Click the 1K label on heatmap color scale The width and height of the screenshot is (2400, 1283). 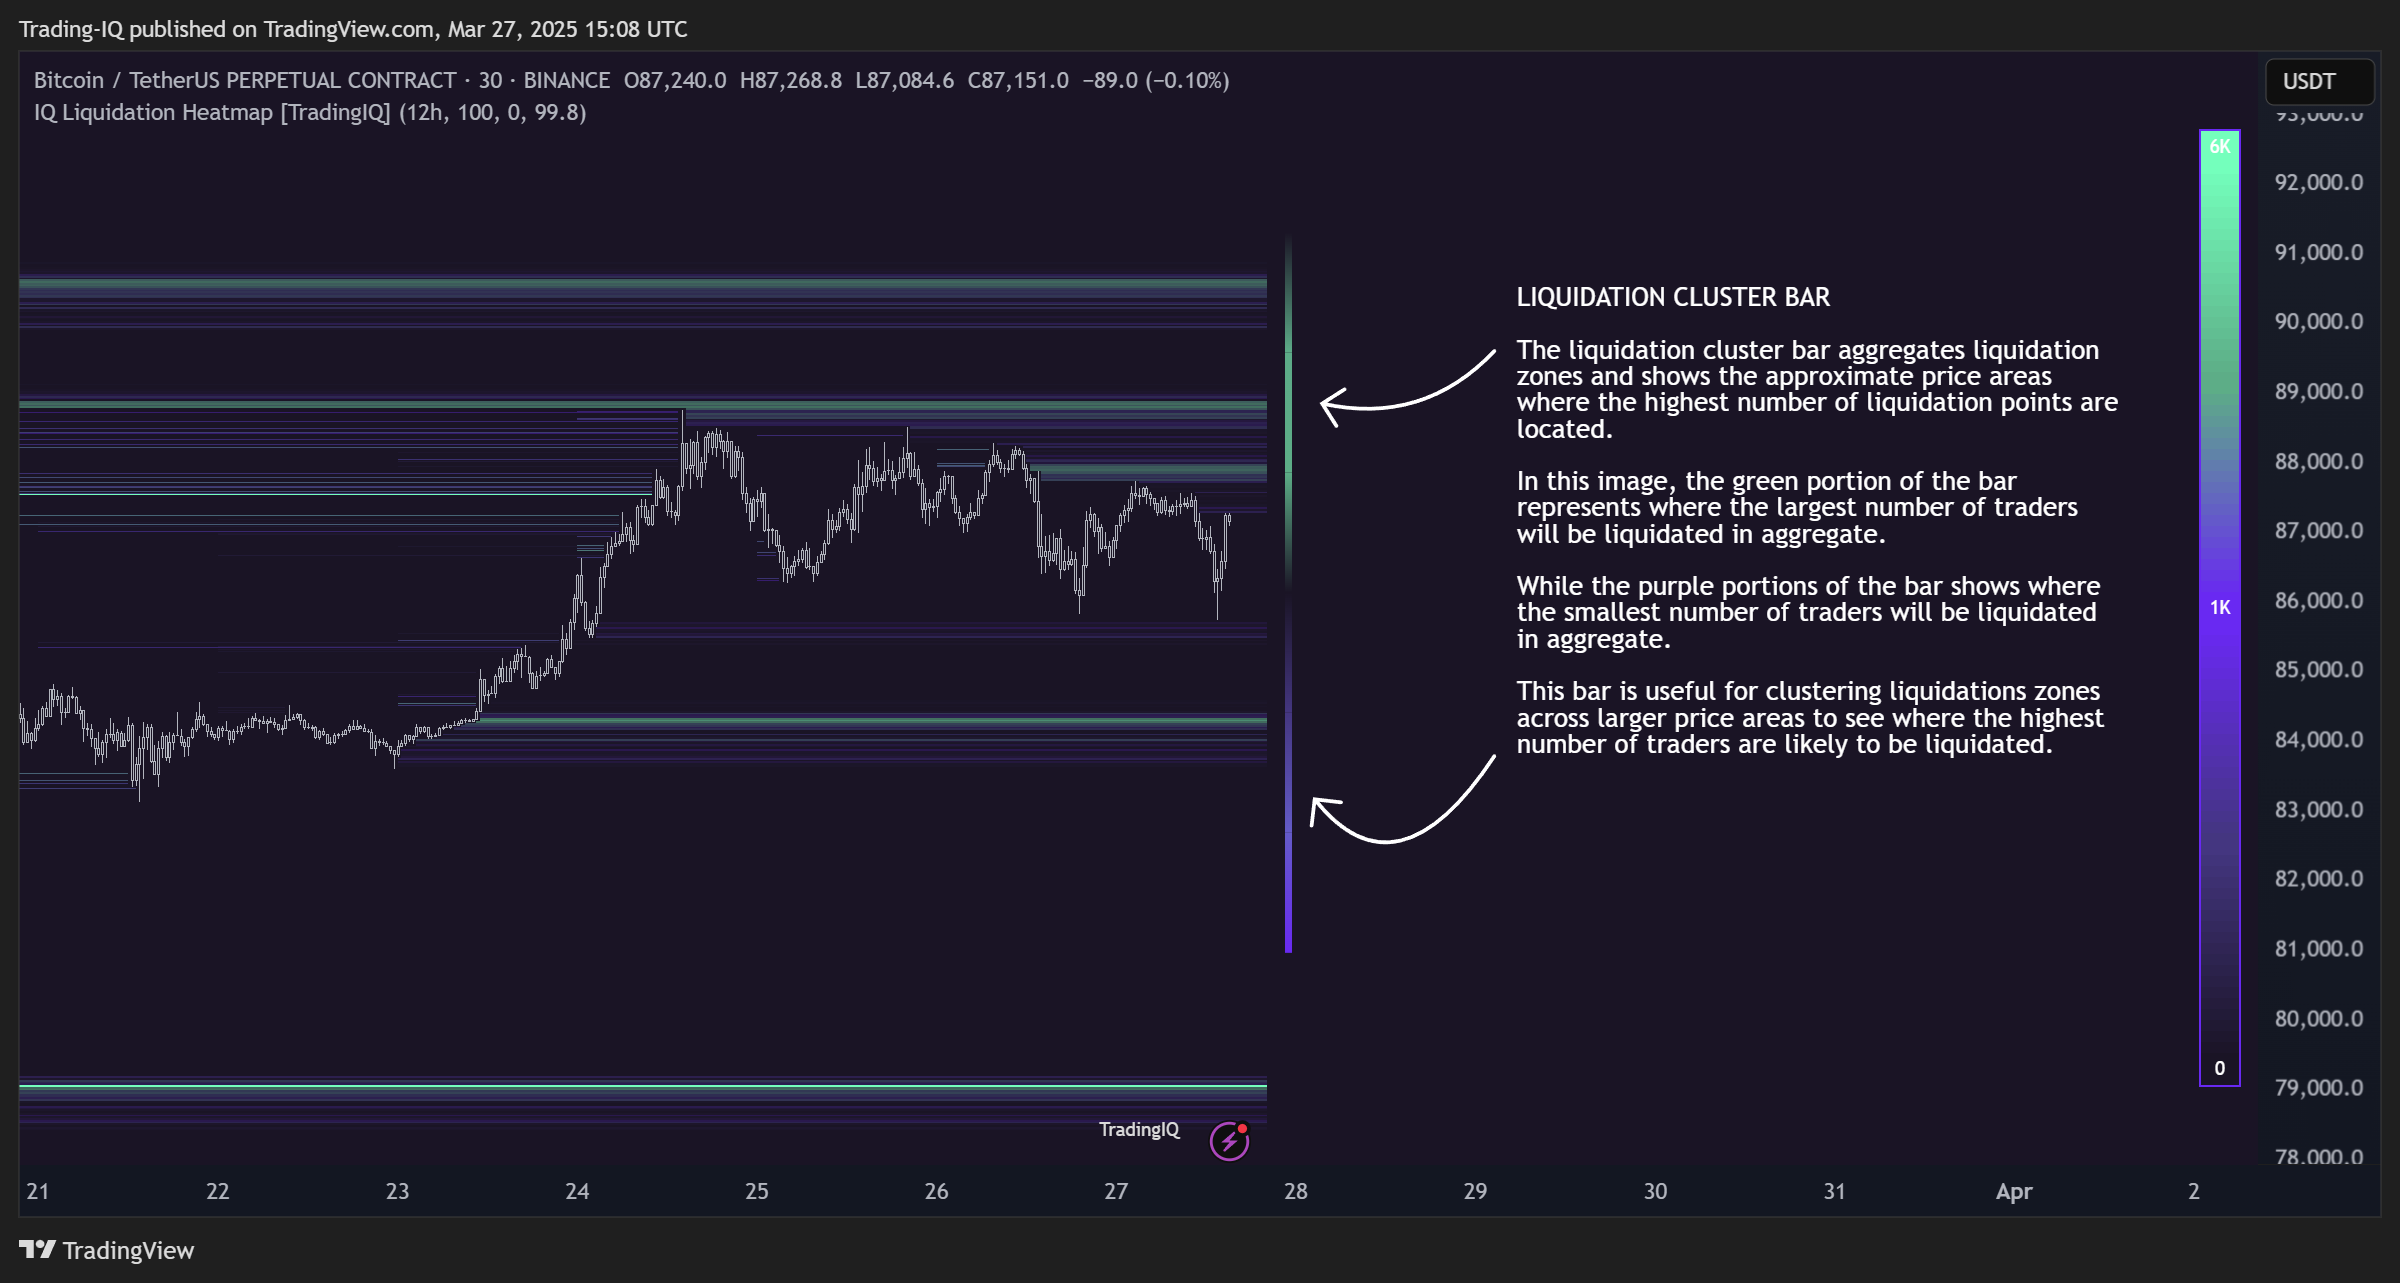[x=2220, y=607]
